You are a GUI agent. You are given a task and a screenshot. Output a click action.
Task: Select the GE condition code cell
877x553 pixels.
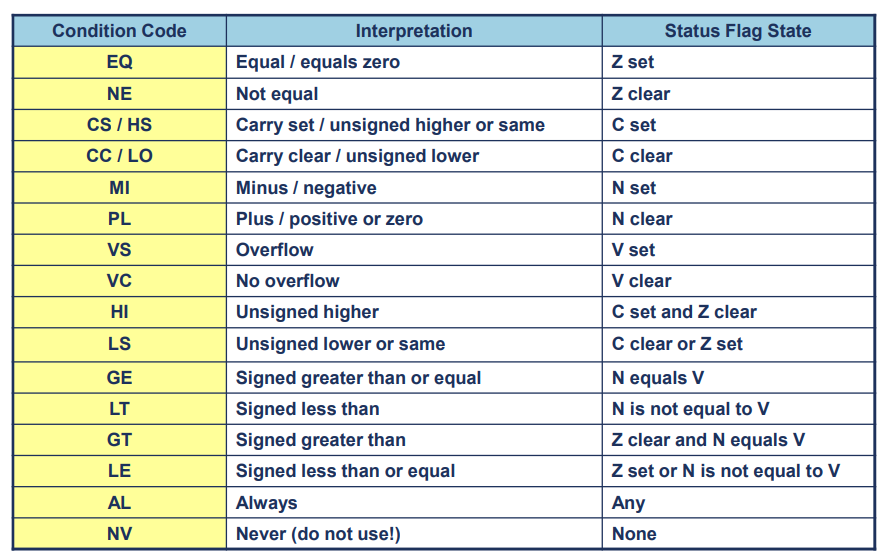pos(119,377)
